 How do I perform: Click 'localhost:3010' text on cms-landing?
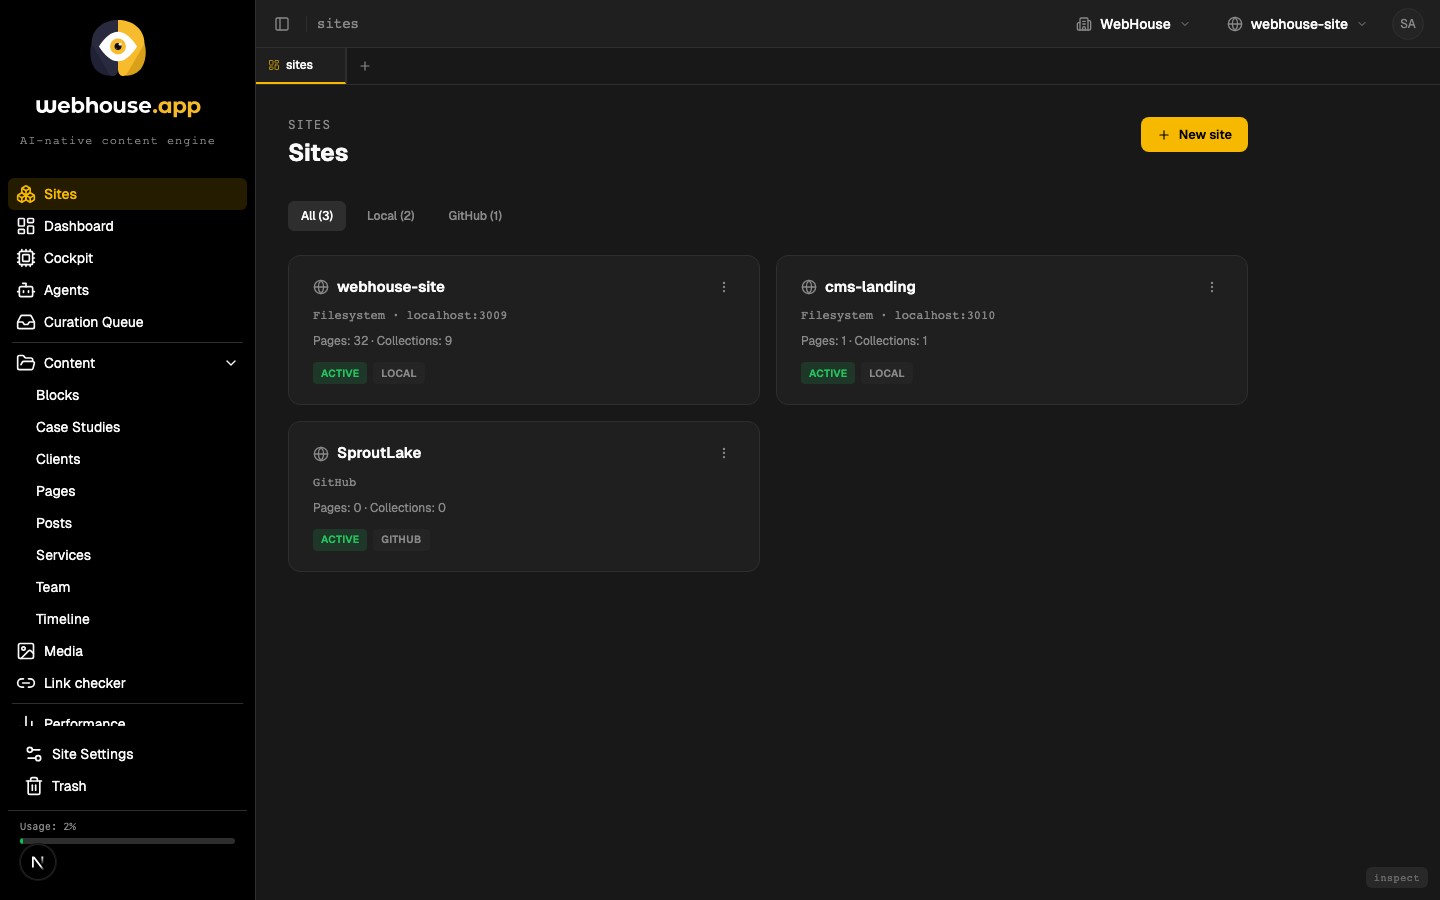[x=945, y=315]
